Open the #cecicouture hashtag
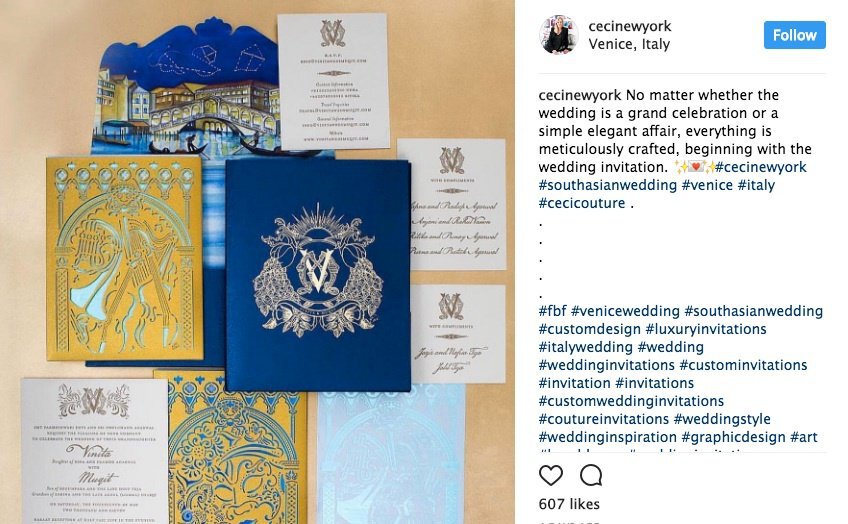 pos(582,203)
